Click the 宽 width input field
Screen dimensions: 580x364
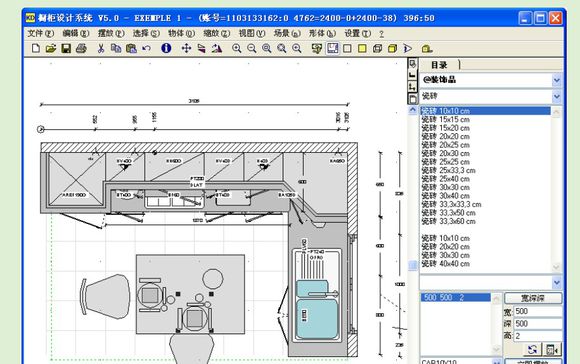[x=538, y=311]
